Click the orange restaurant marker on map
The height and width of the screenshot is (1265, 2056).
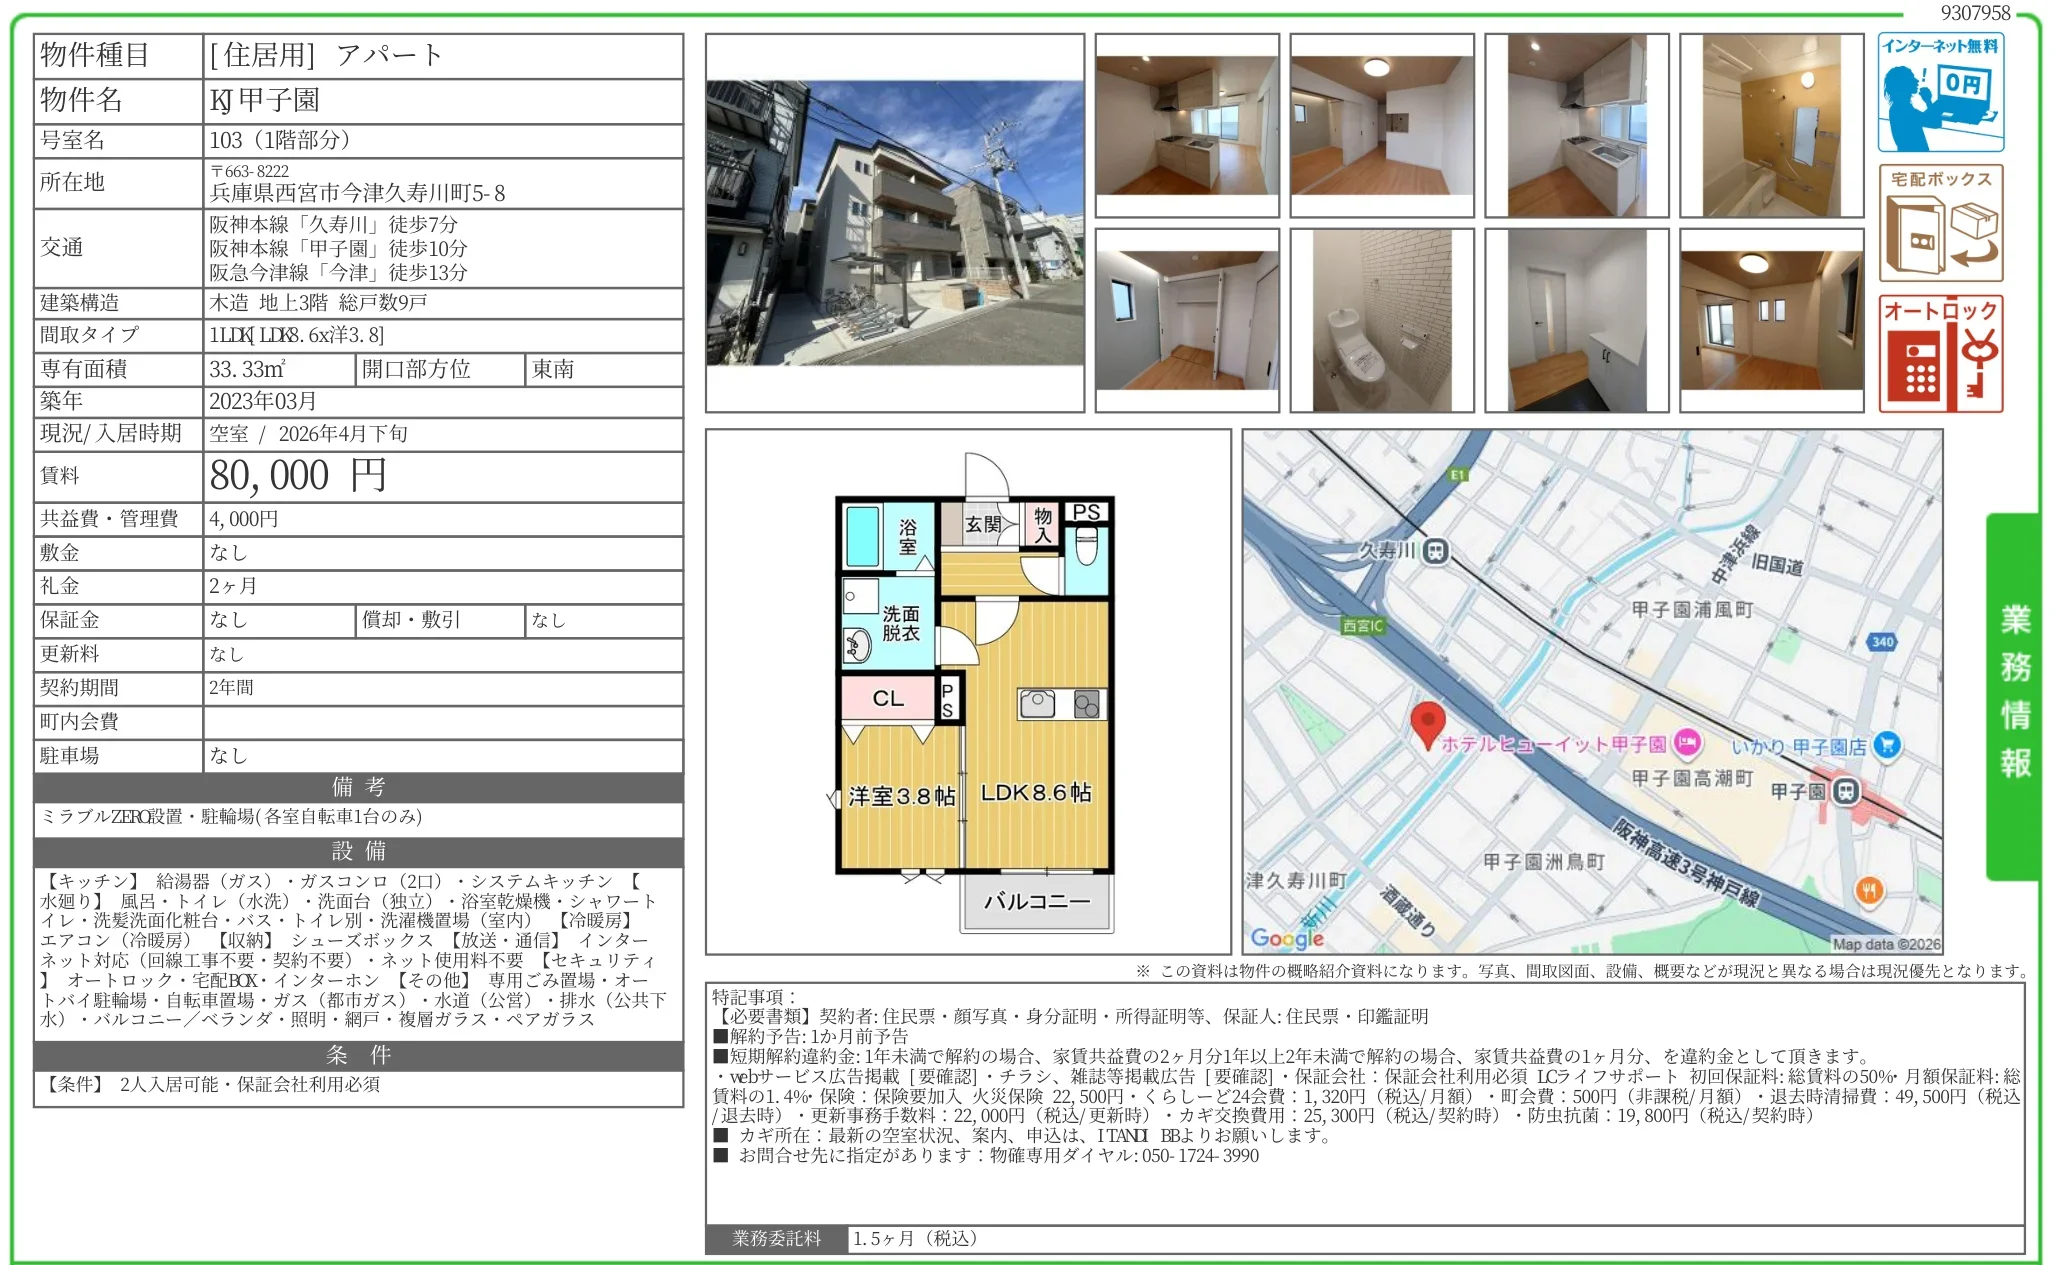[1869, 889]
